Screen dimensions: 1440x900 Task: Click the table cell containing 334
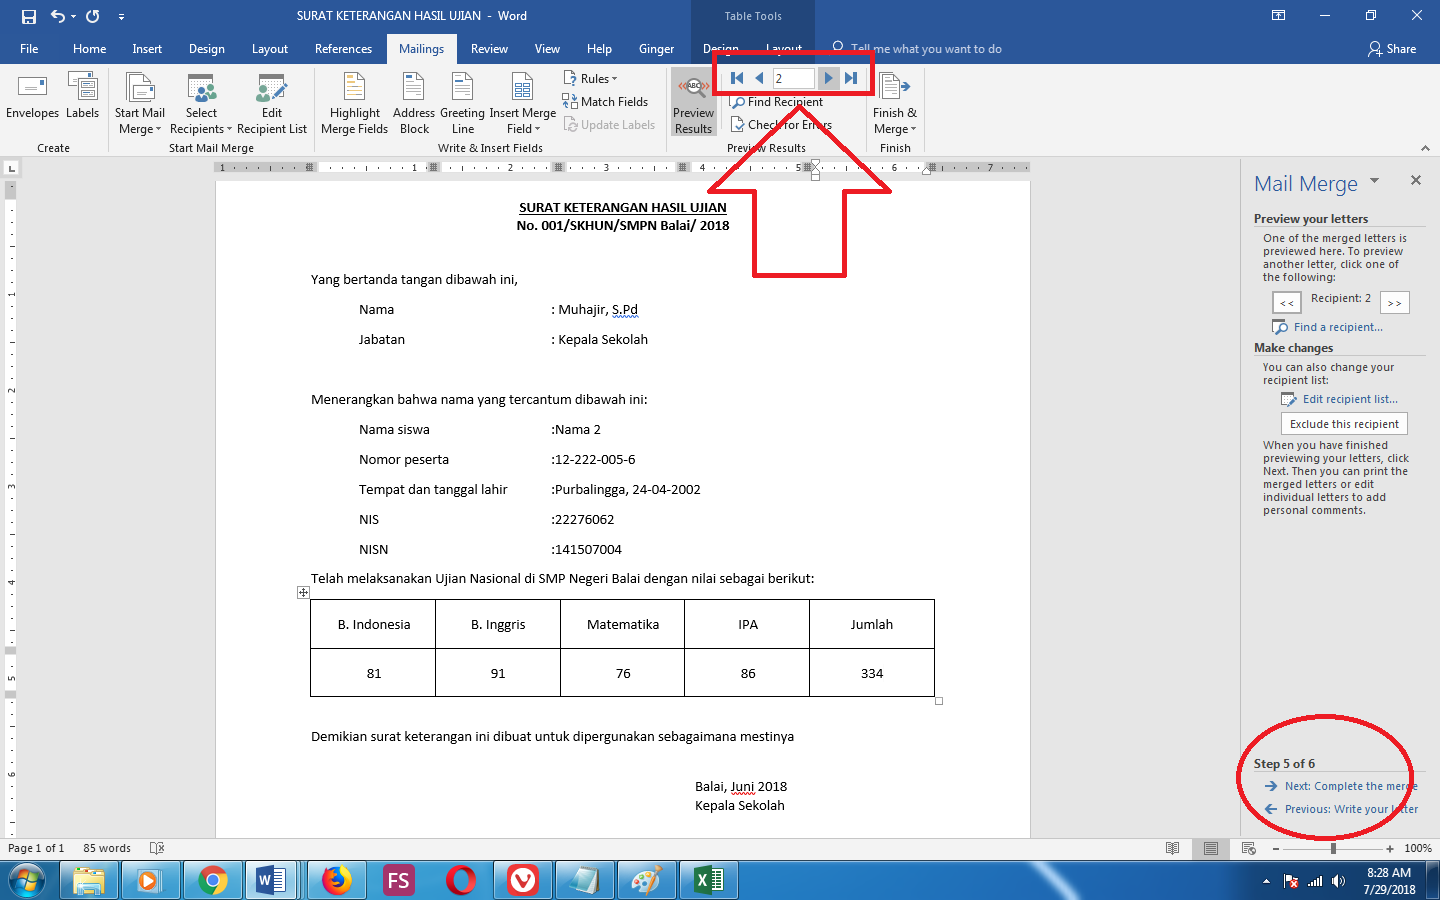coord(872,673)
